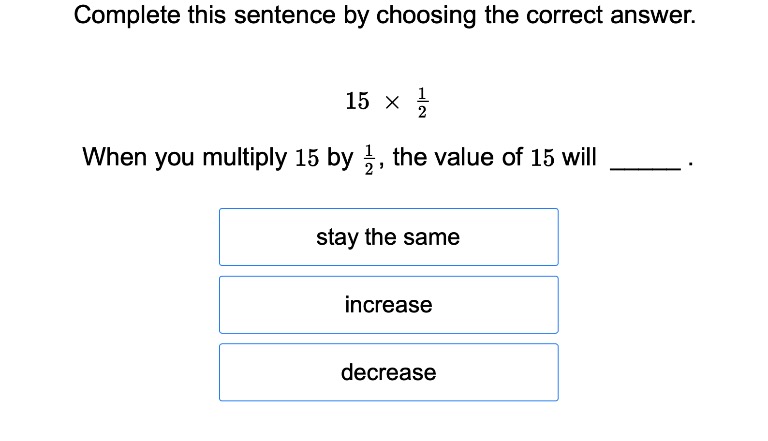Click the multiplication sign in the expression
768x441 pixels.
click(x=392, y=102)
